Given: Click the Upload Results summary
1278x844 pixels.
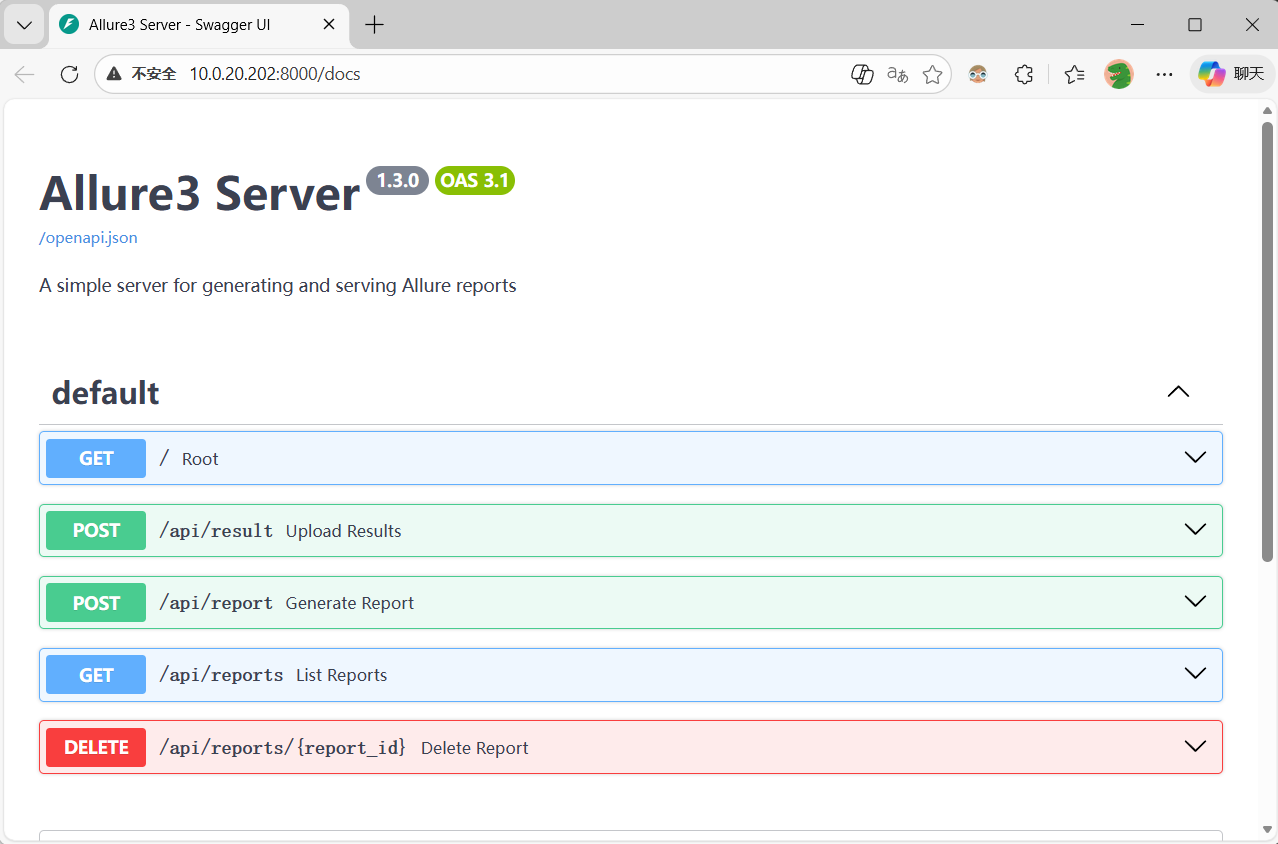Looking at the screenshot, I should (344, 531).
